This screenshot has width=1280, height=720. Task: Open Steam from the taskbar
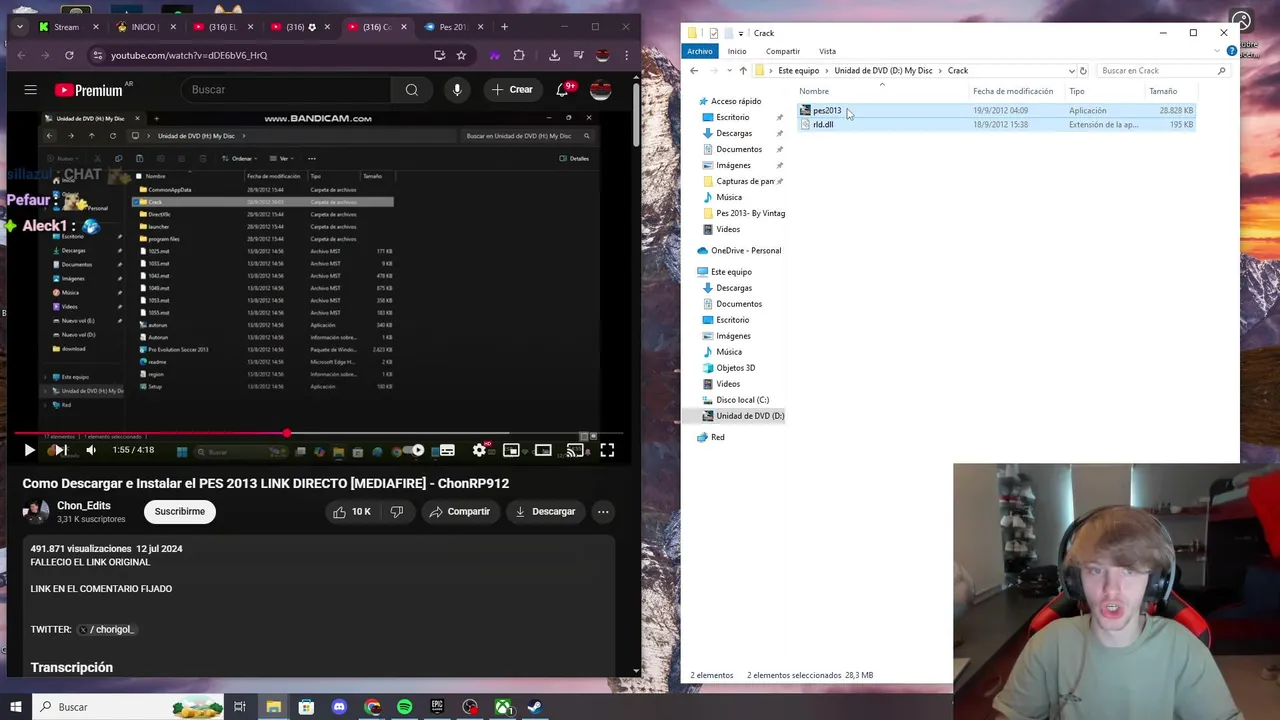click(x=535, y=707)
